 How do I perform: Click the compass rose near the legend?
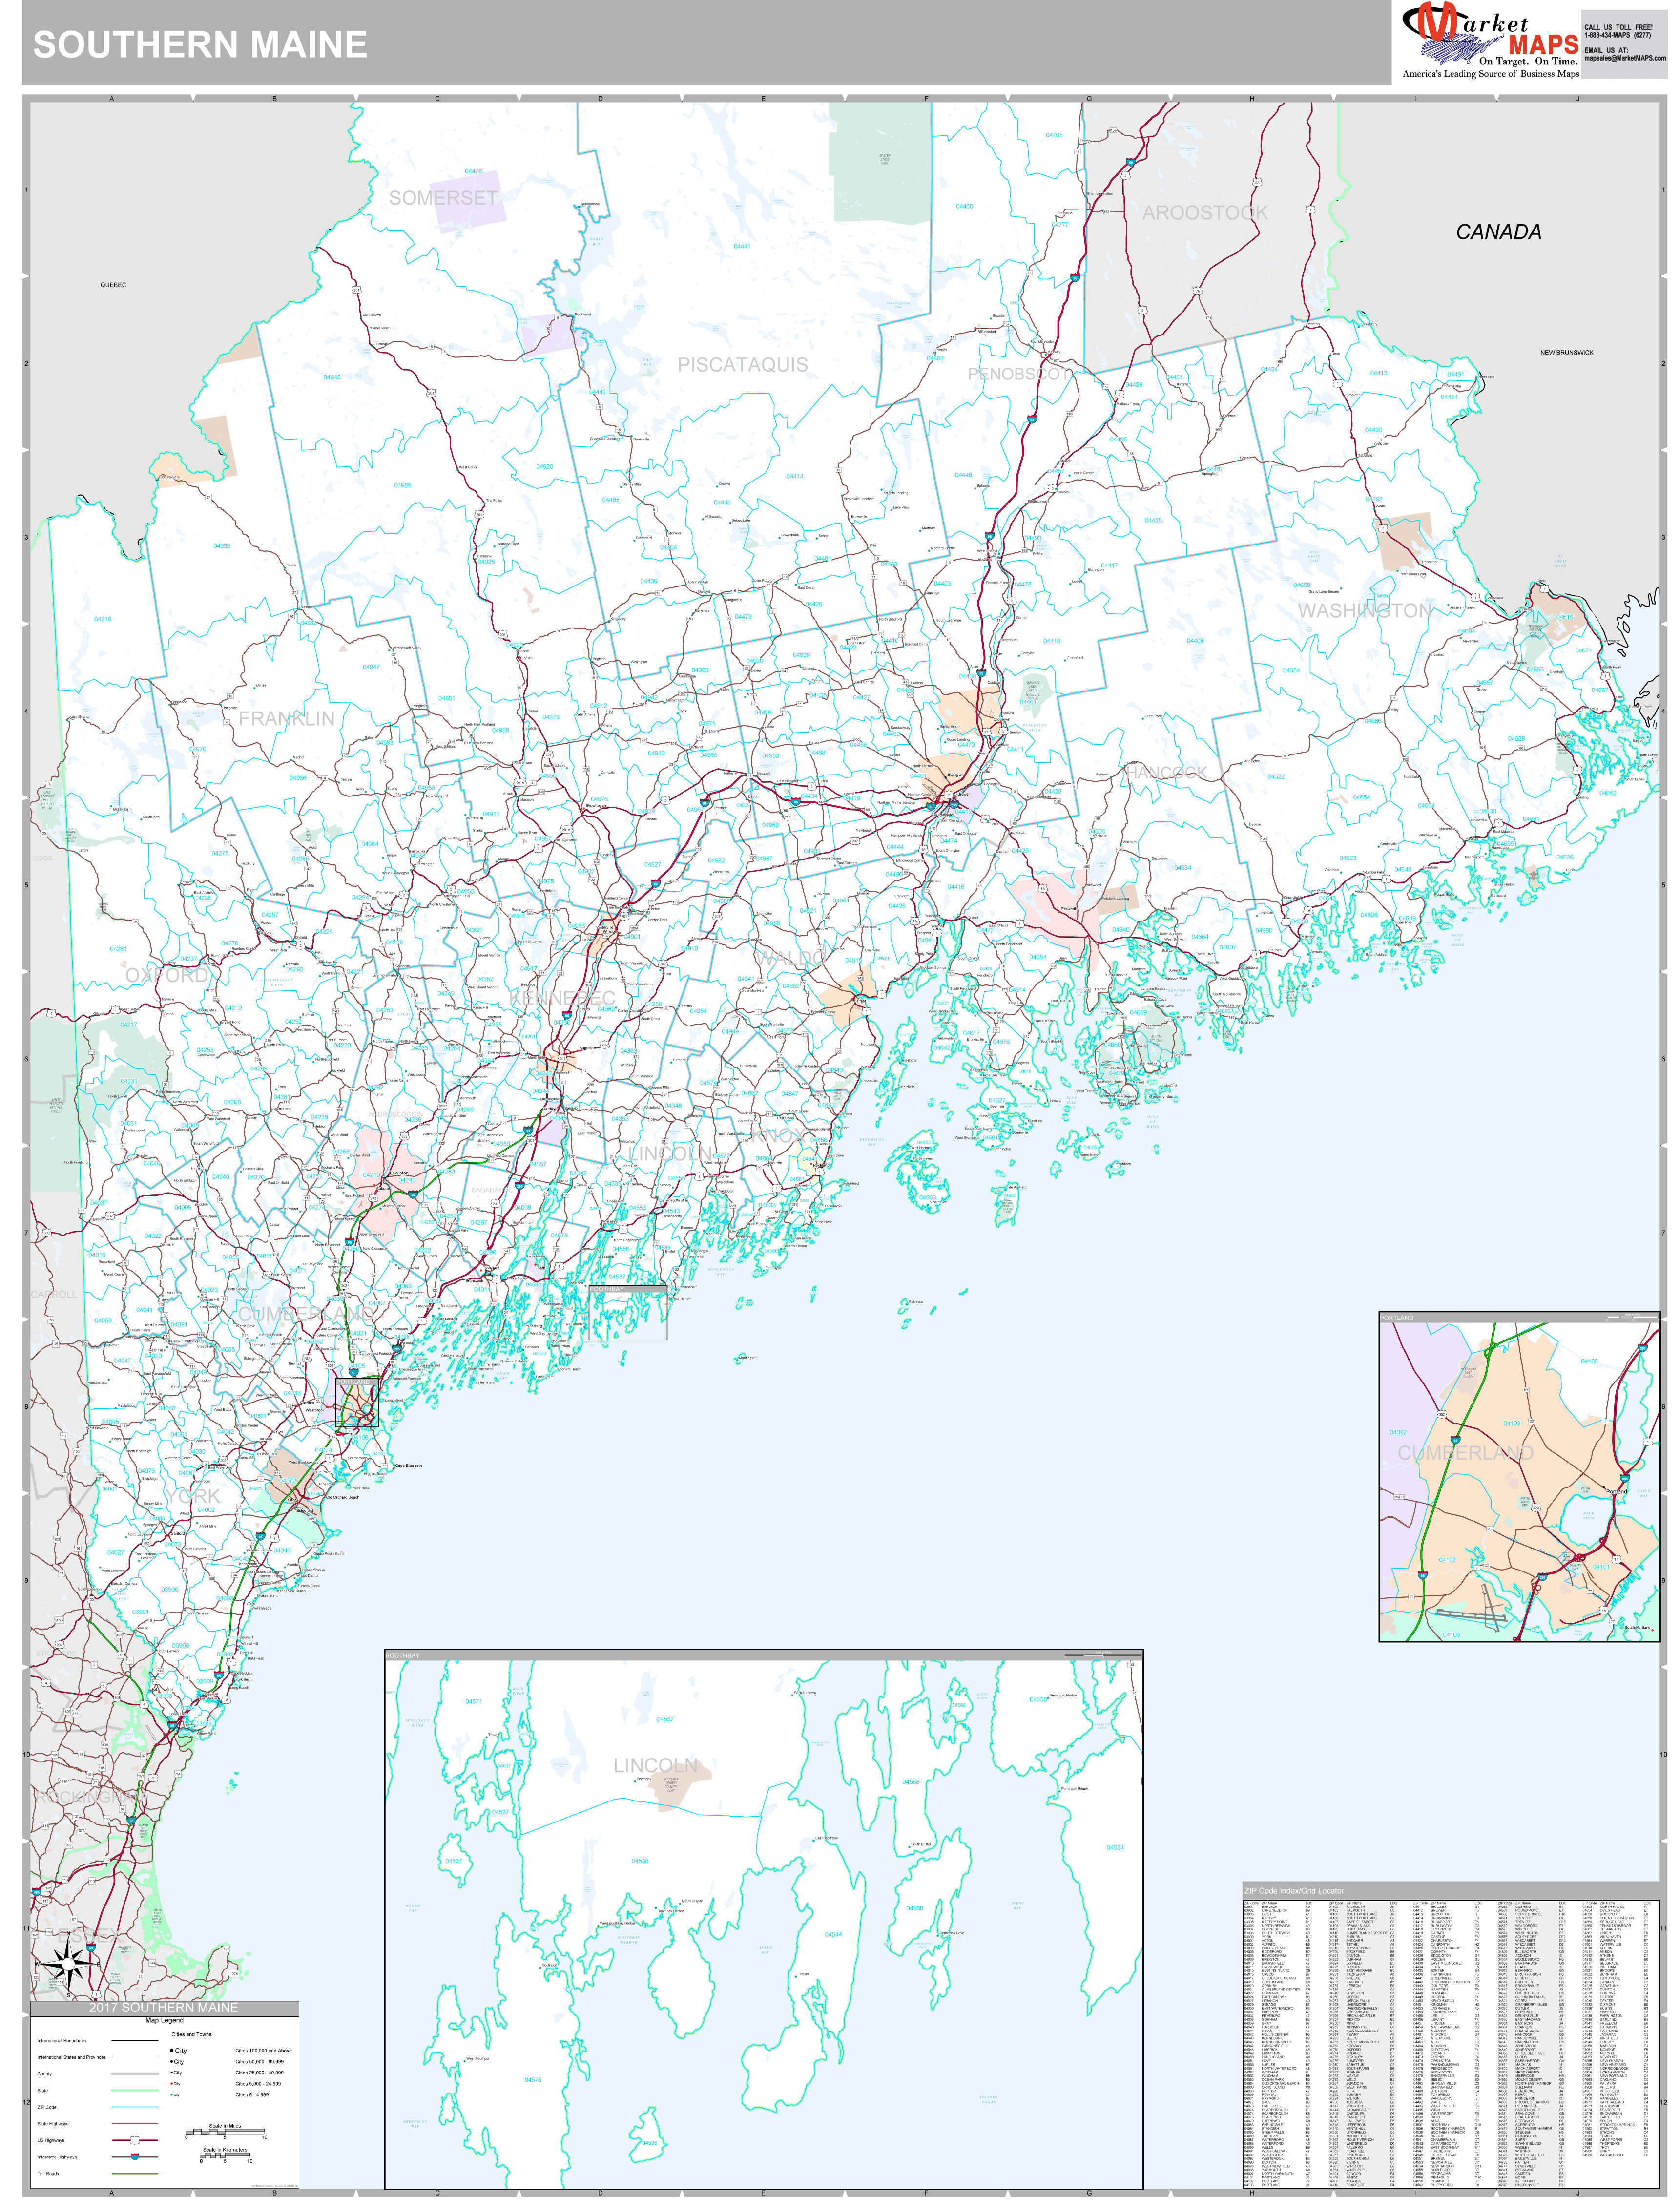(x=68, y=1965)
